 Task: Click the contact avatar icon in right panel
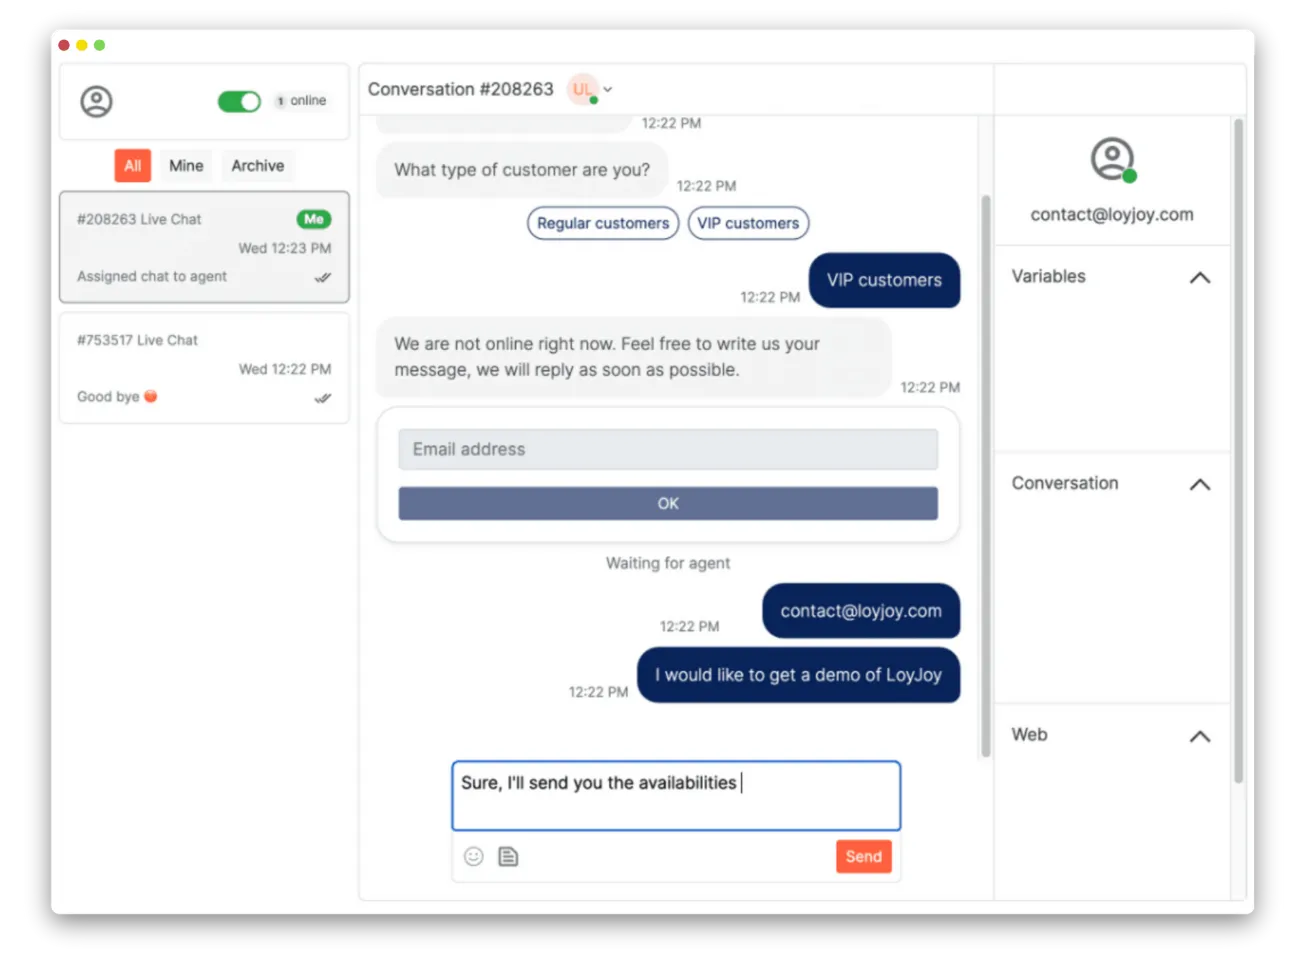(x=1111, y=158)
